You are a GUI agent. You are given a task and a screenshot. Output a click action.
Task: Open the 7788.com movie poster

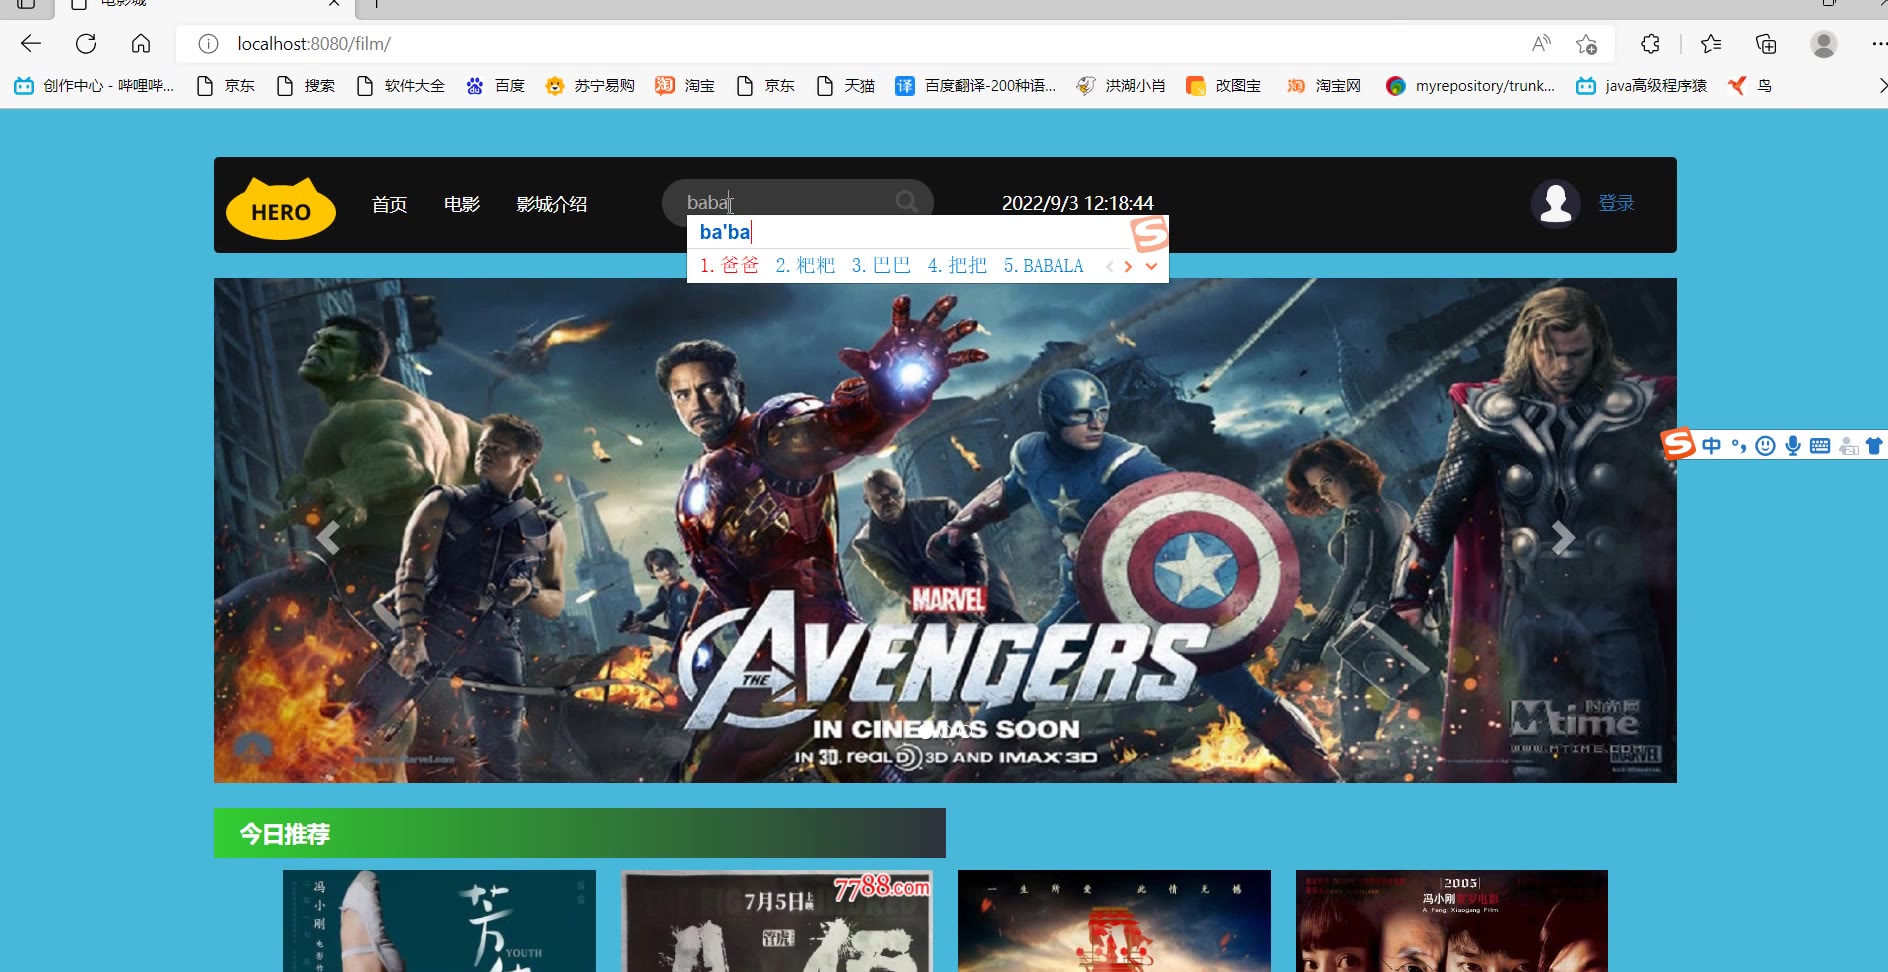tap(777, 921)
